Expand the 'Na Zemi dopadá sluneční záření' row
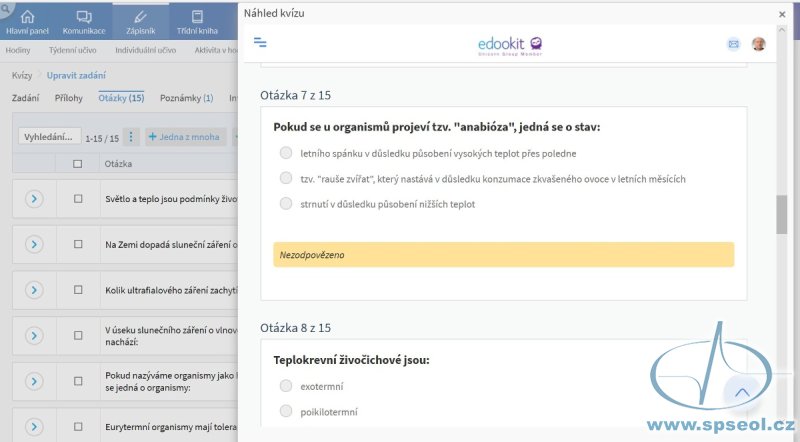 [34, 244]
